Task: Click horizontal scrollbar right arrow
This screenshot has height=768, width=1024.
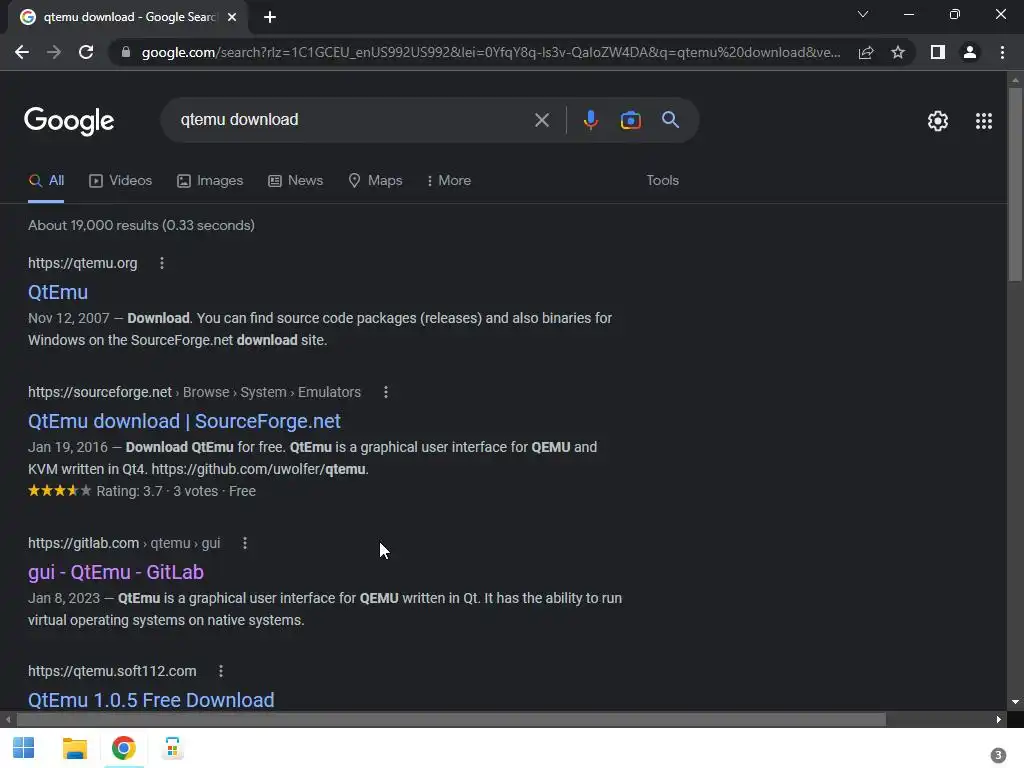Action: click(x=999, y=720)
